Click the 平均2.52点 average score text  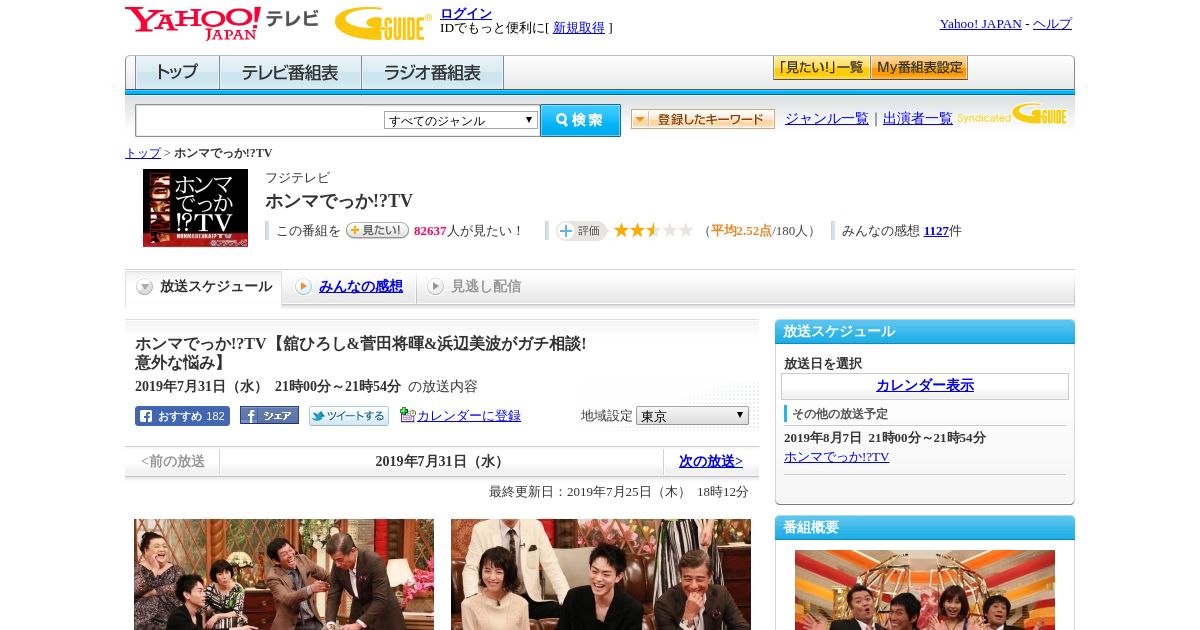[x=741, y=231]
